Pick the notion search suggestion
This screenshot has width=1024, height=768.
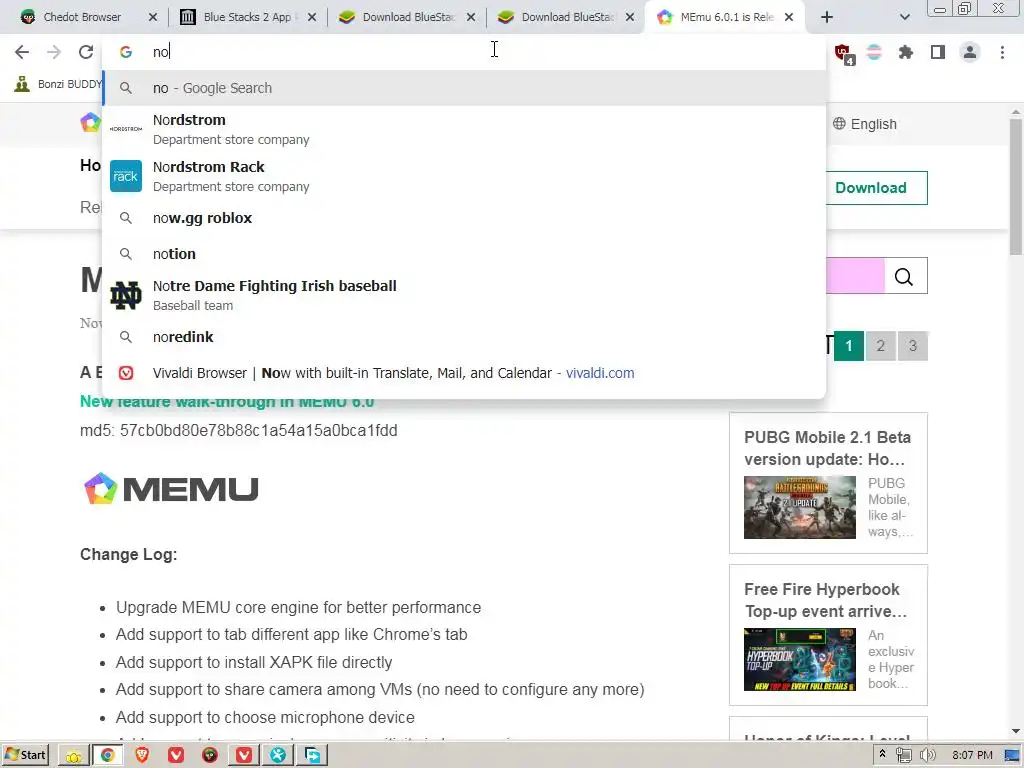(x=464, y=254)
